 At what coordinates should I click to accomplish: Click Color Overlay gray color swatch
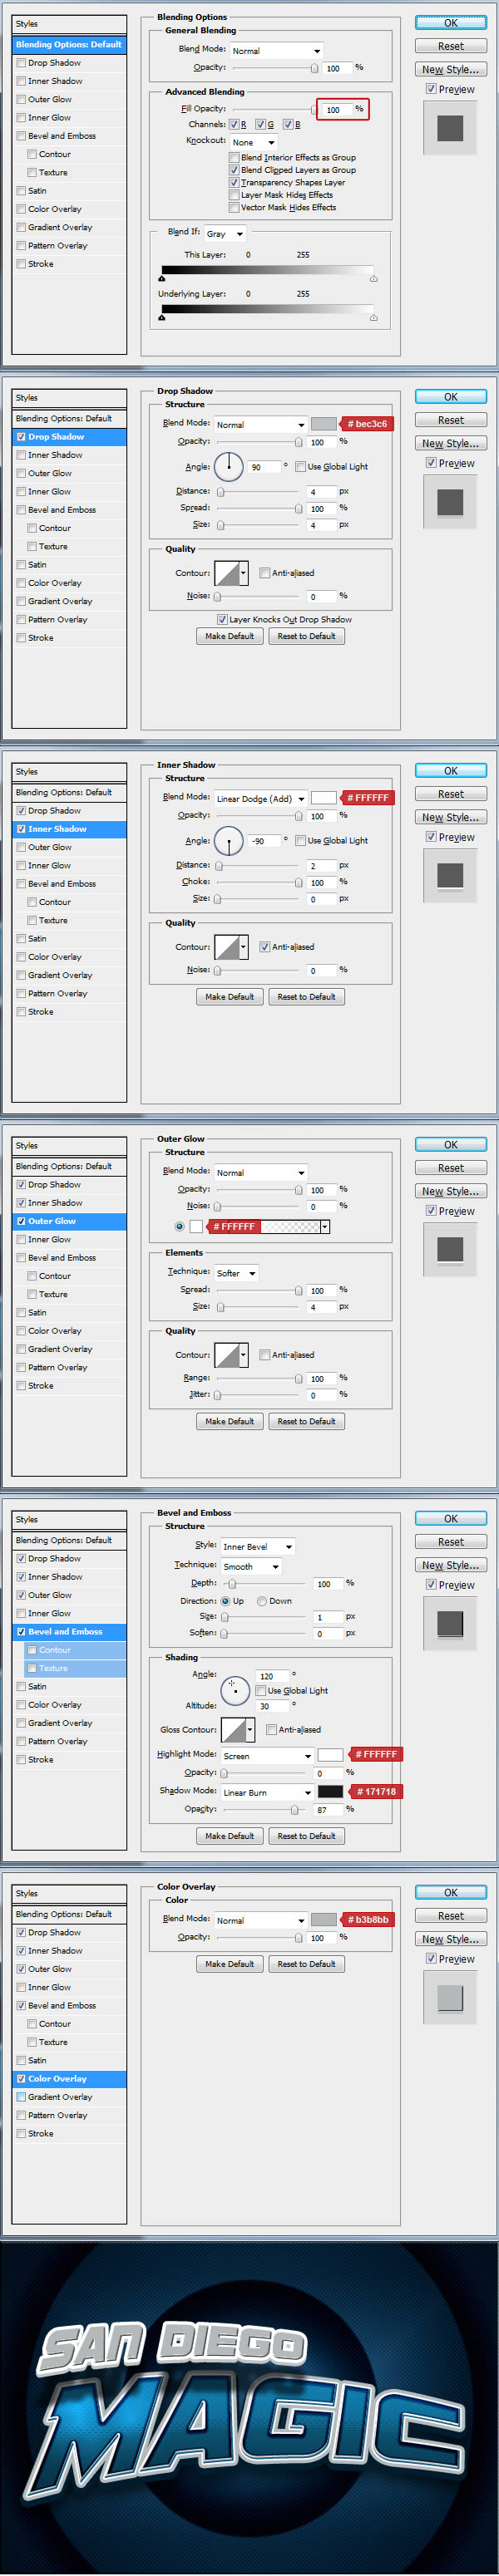(324, 1920)
